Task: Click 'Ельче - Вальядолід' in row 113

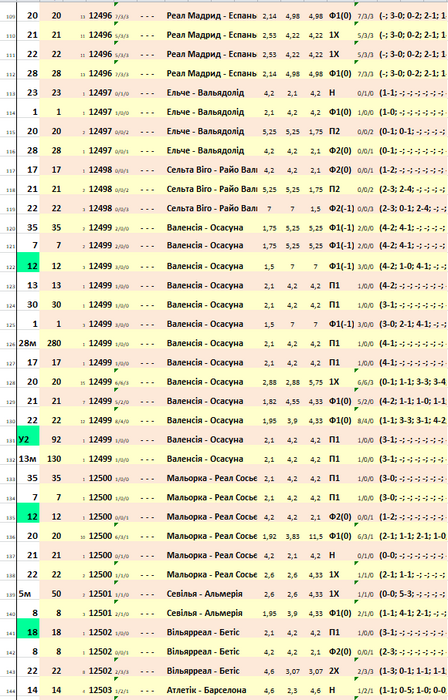Action: coord(205,93)
